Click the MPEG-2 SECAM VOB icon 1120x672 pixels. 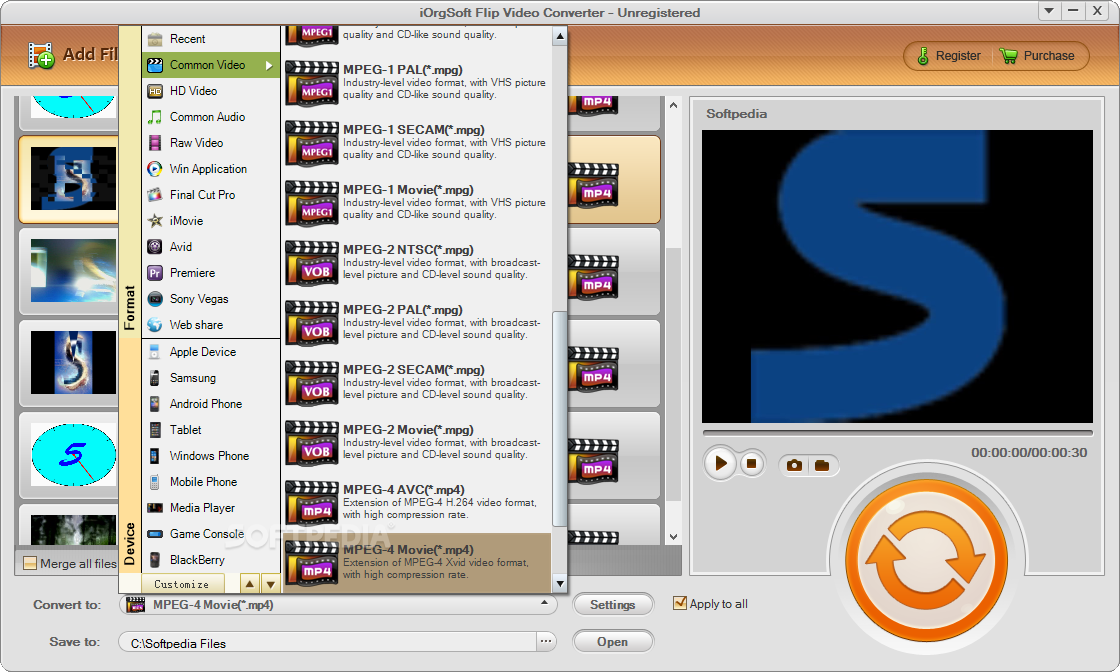click(x=311, y=383)
